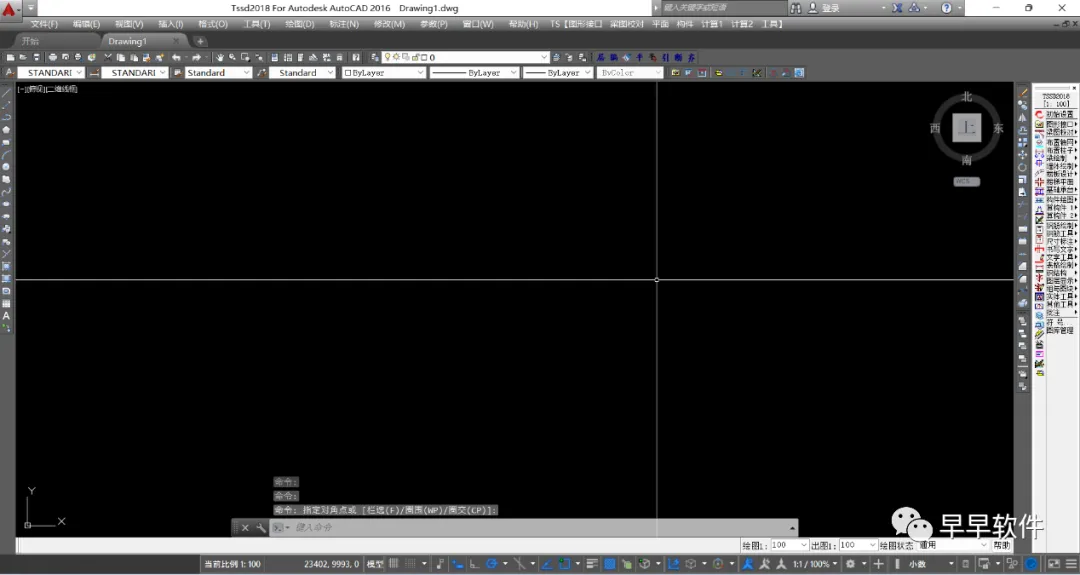
Task: Toggle annotation visibility icon in status bar
Action: coord(749,564)
